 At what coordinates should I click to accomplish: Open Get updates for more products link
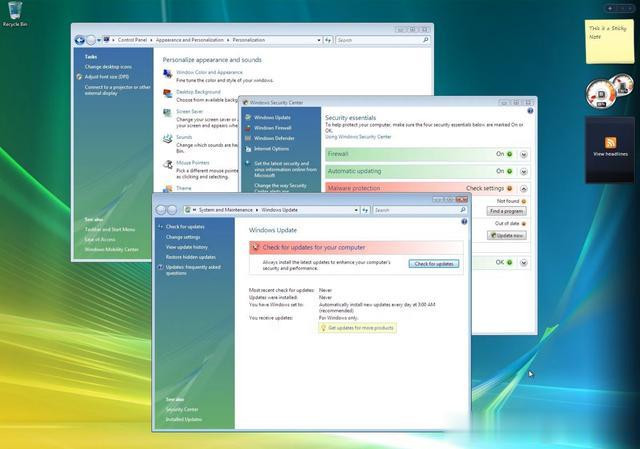point(361,328)
